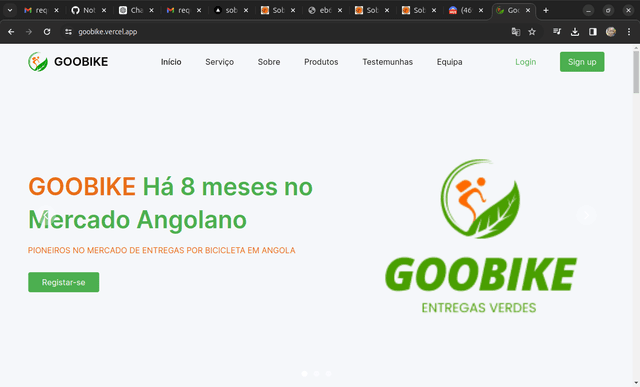Open the side panel icon
Screen dimensions: 640x387
tap(593, 32)
